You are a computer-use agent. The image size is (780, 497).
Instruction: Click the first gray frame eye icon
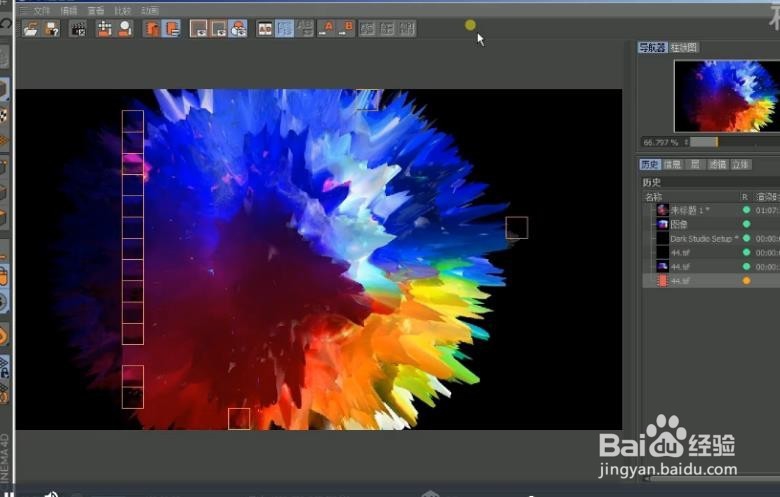[x=199, y=29]
